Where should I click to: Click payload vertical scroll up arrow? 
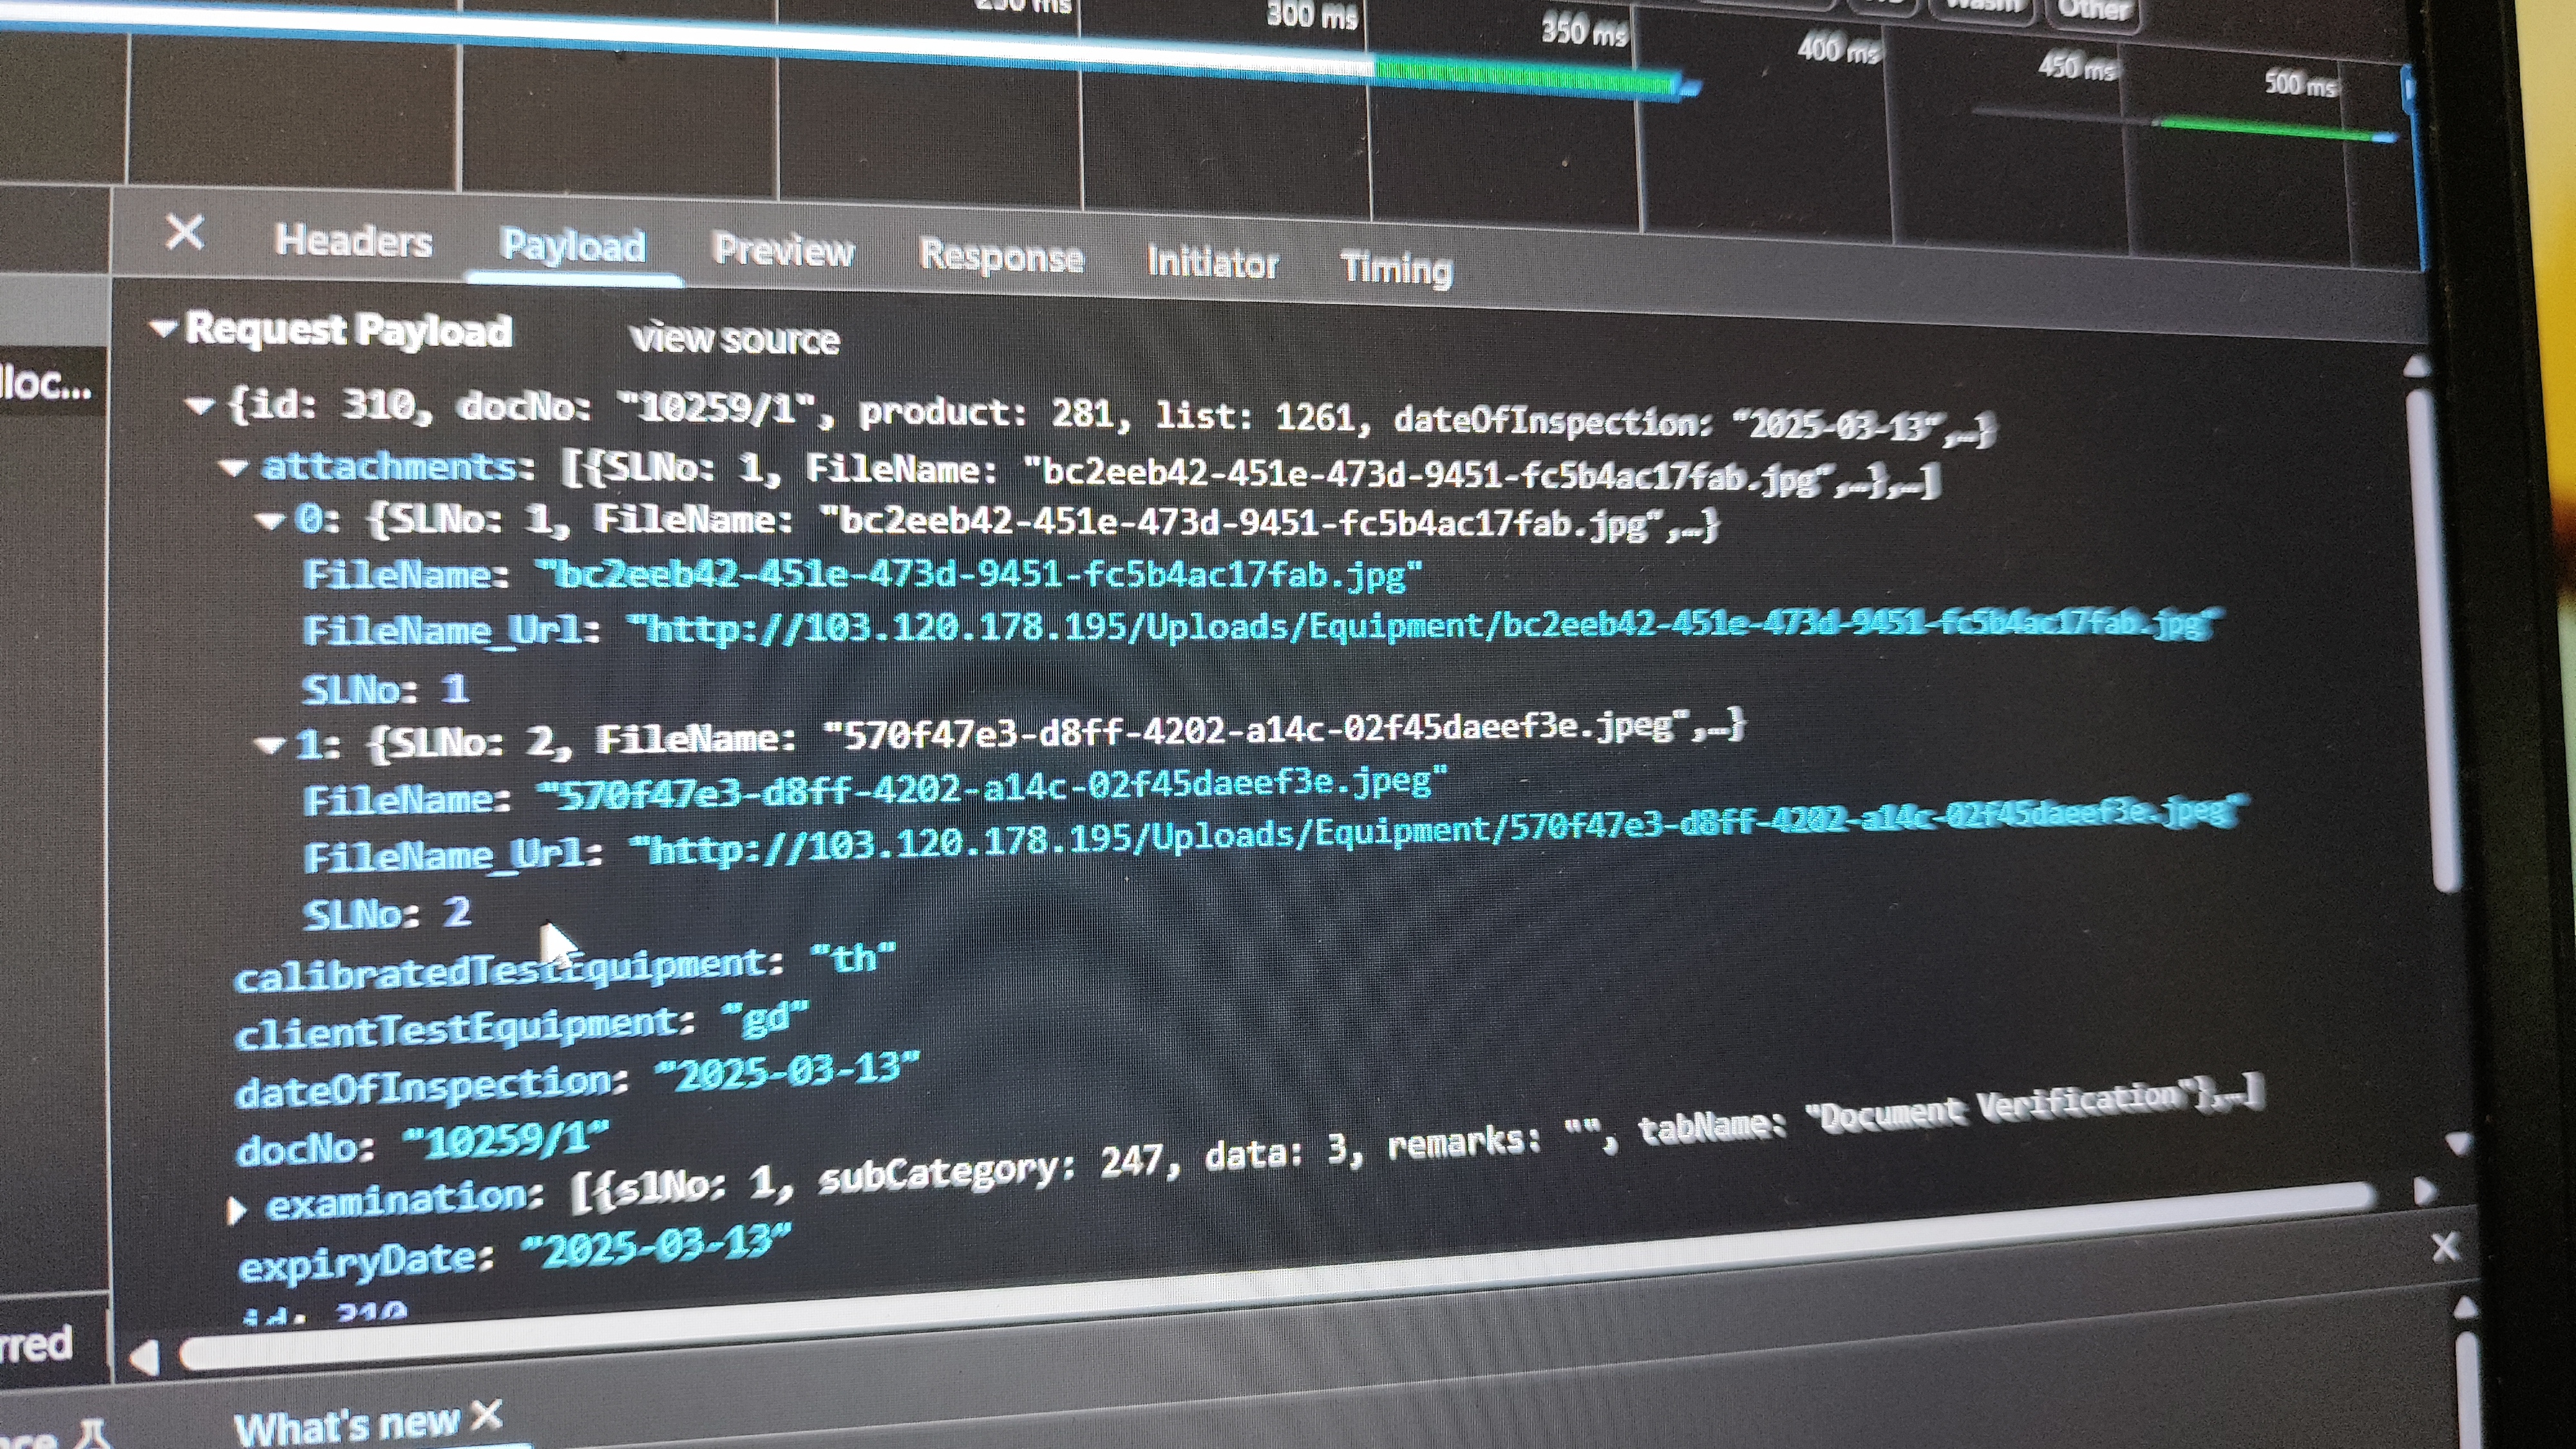coord(2416,366)
